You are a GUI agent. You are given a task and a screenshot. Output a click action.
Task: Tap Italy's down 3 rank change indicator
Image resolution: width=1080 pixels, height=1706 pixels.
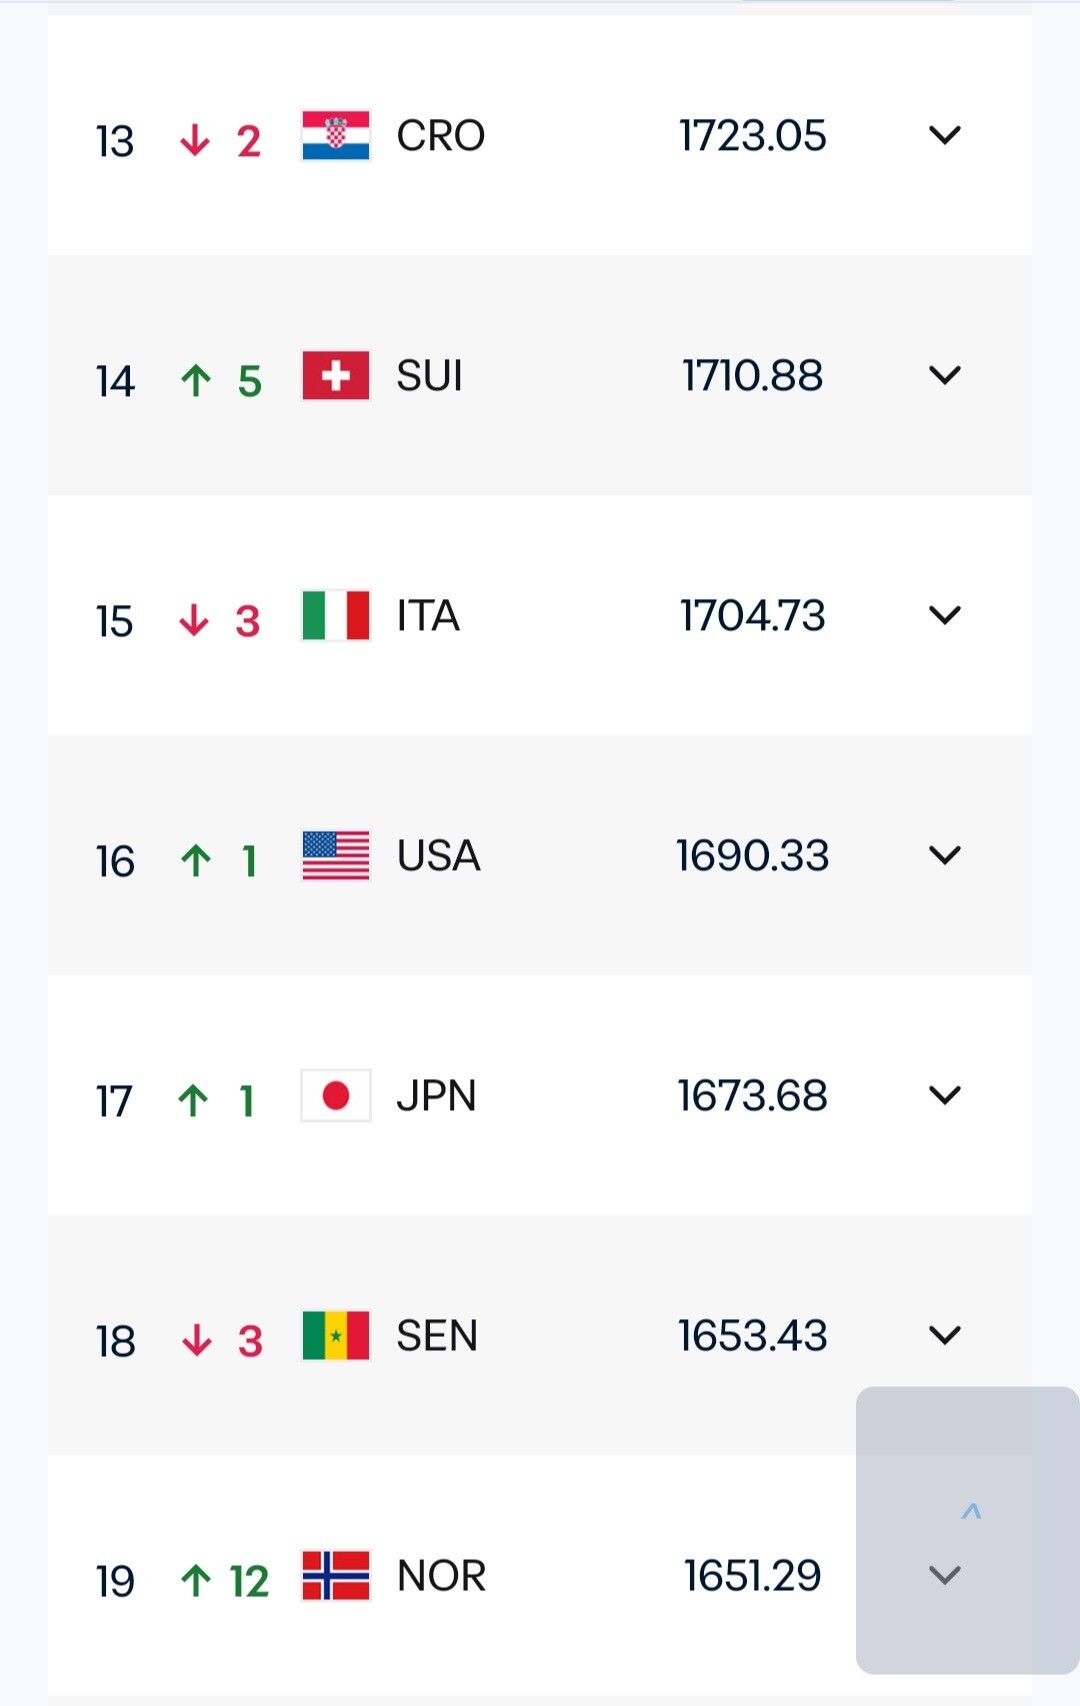[x=220, y=621]
